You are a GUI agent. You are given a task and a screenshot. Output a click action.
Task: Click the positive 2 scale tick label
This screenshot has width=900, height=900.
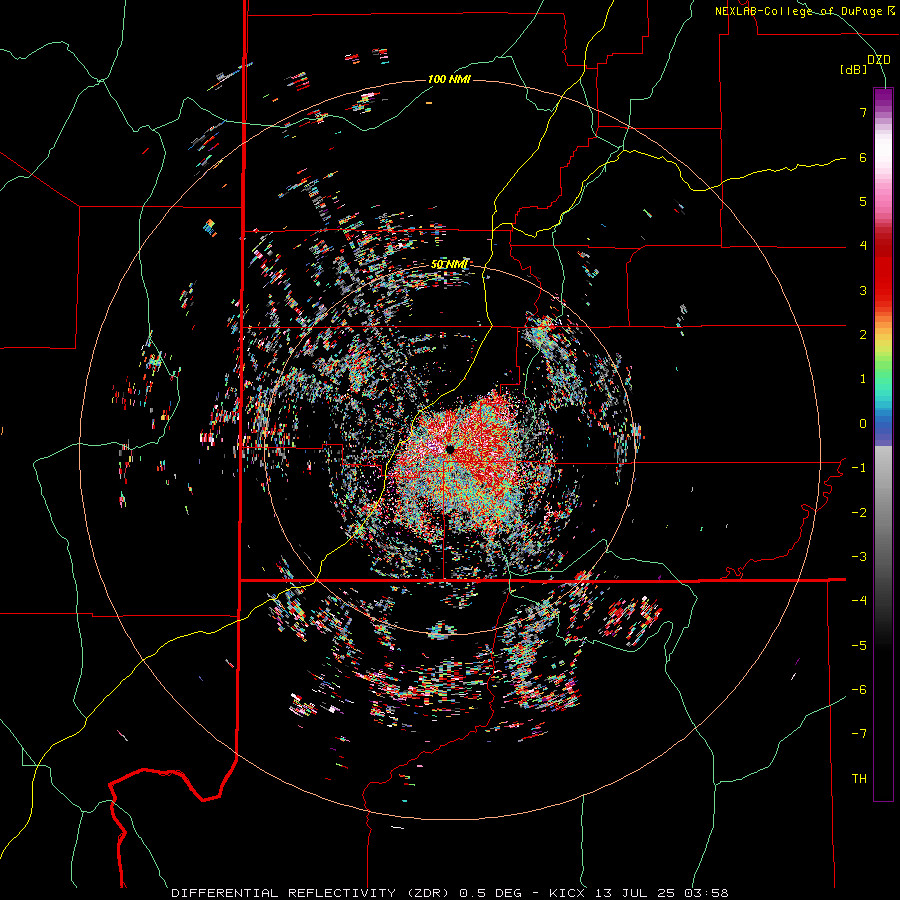tap(863, 335)
